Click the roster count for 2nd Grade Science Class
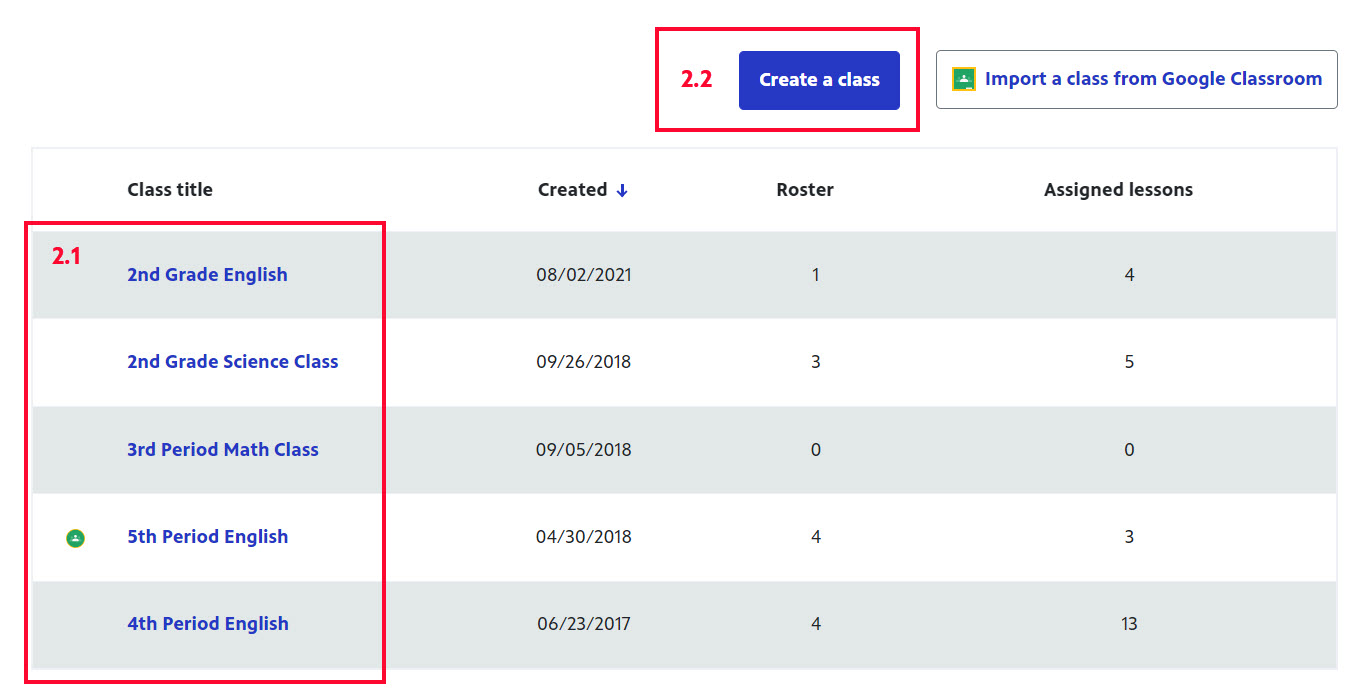The width and height of the screenshot is (1361, 699). (x=816, y=362)
